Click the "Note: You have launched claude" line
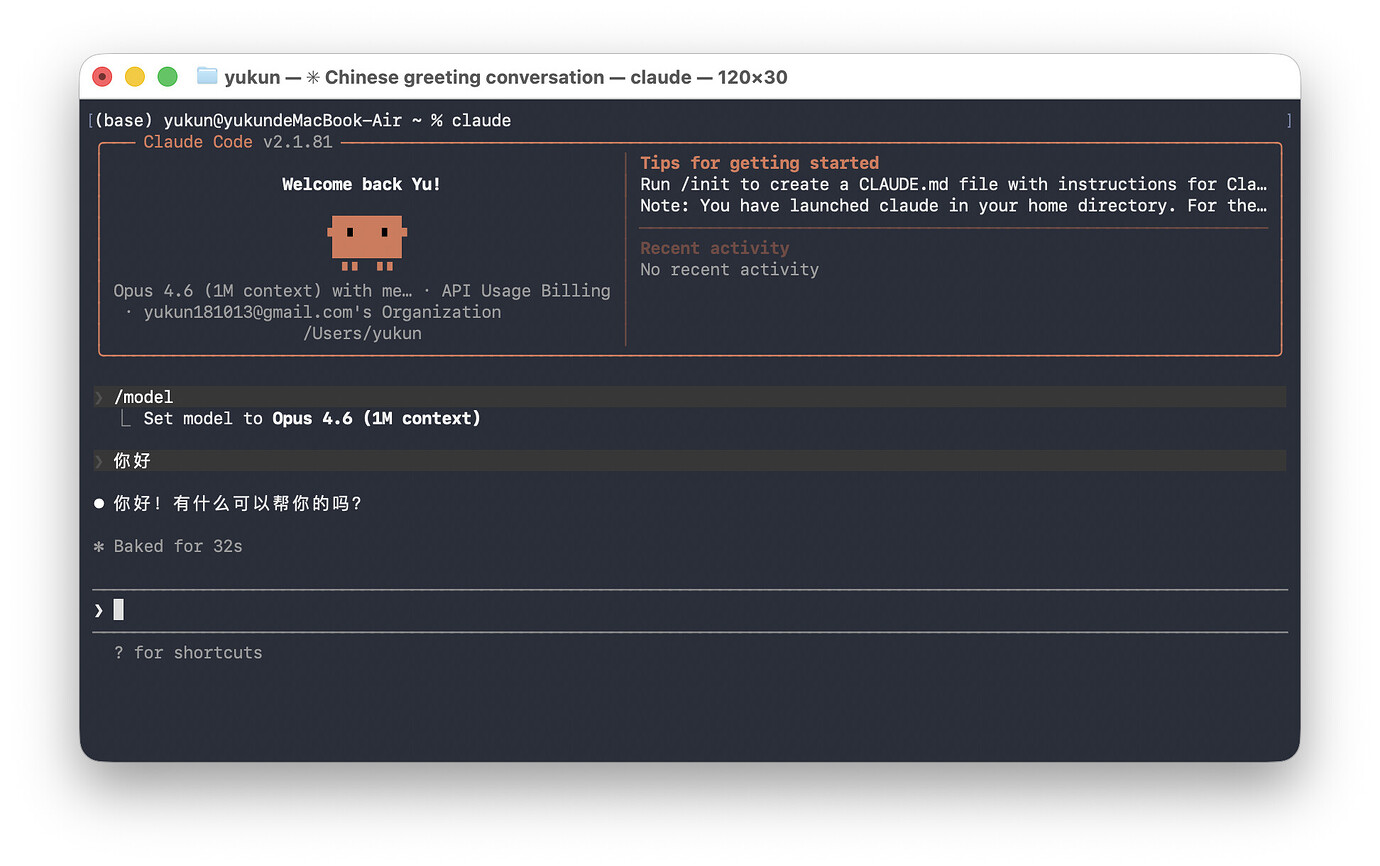This screenshot has height=866, width=1380. tap(954, 206)
